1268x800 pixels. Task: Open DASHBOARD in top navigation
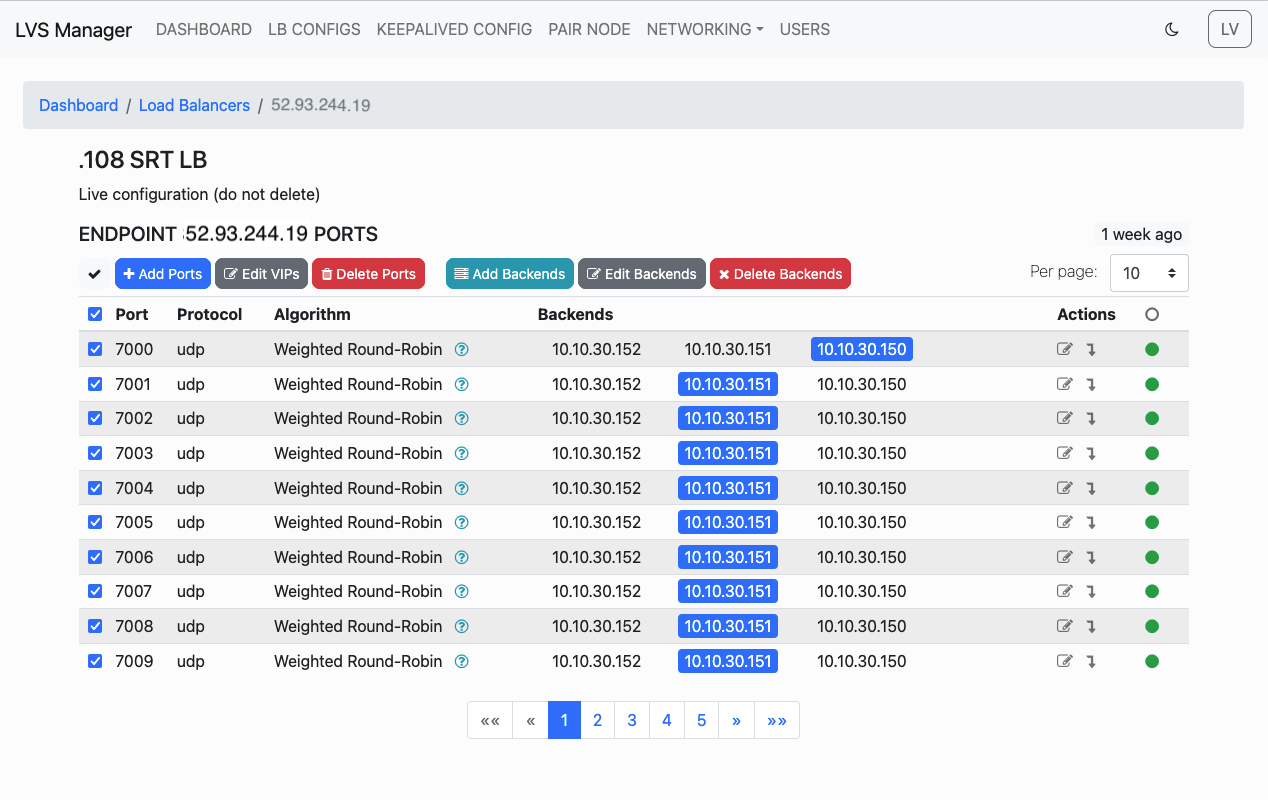point(204,29)
